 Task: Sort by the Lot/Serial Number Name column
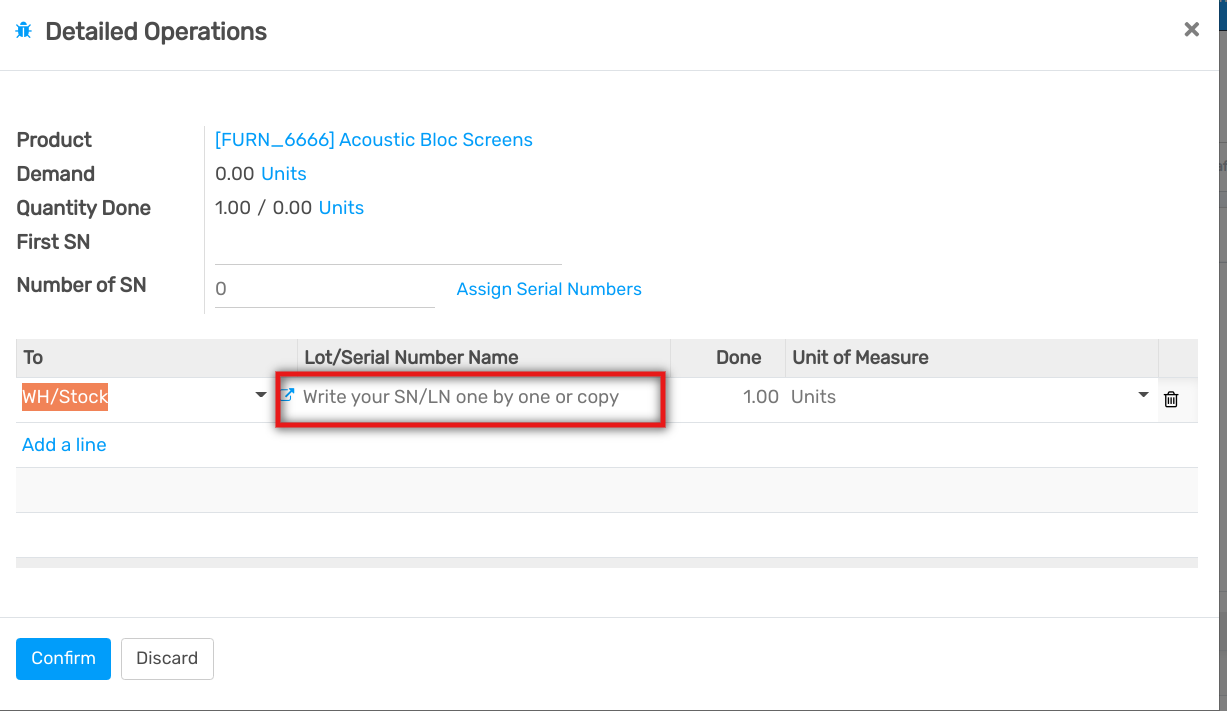[x=411, y=357]
